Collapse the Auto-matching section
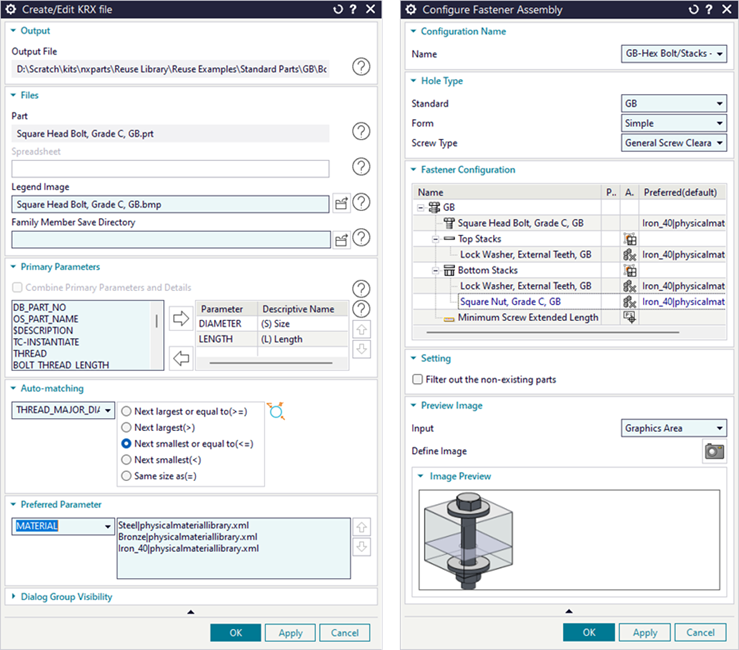The width and height of the screenshot is (739, 650). (x=13, y=388)
